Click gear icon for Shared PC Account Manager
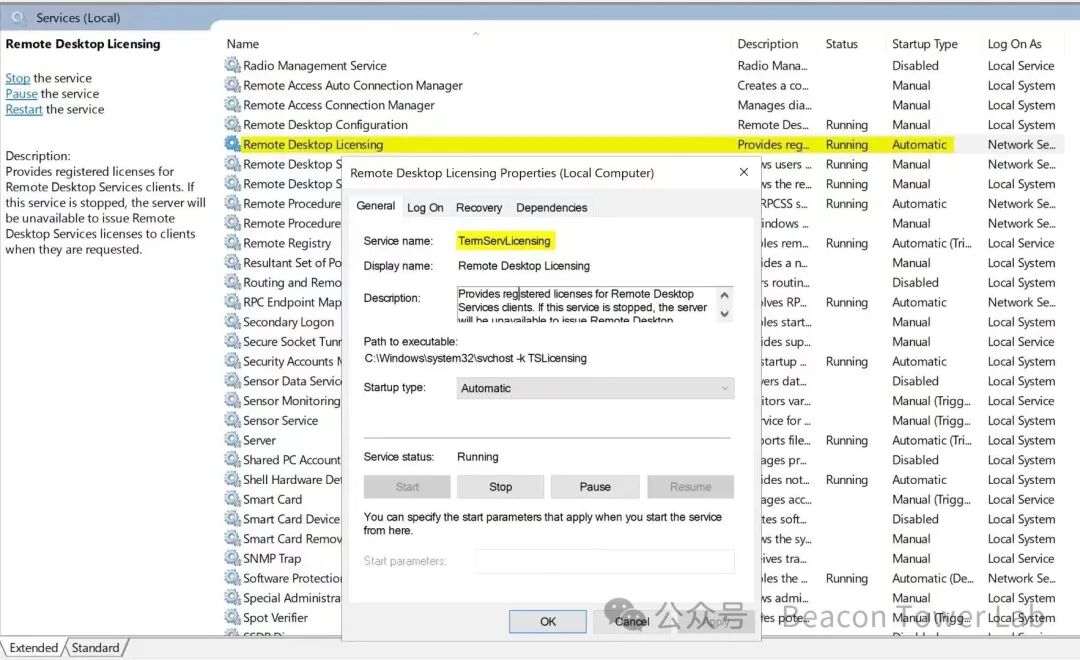 tap(232, 459)
